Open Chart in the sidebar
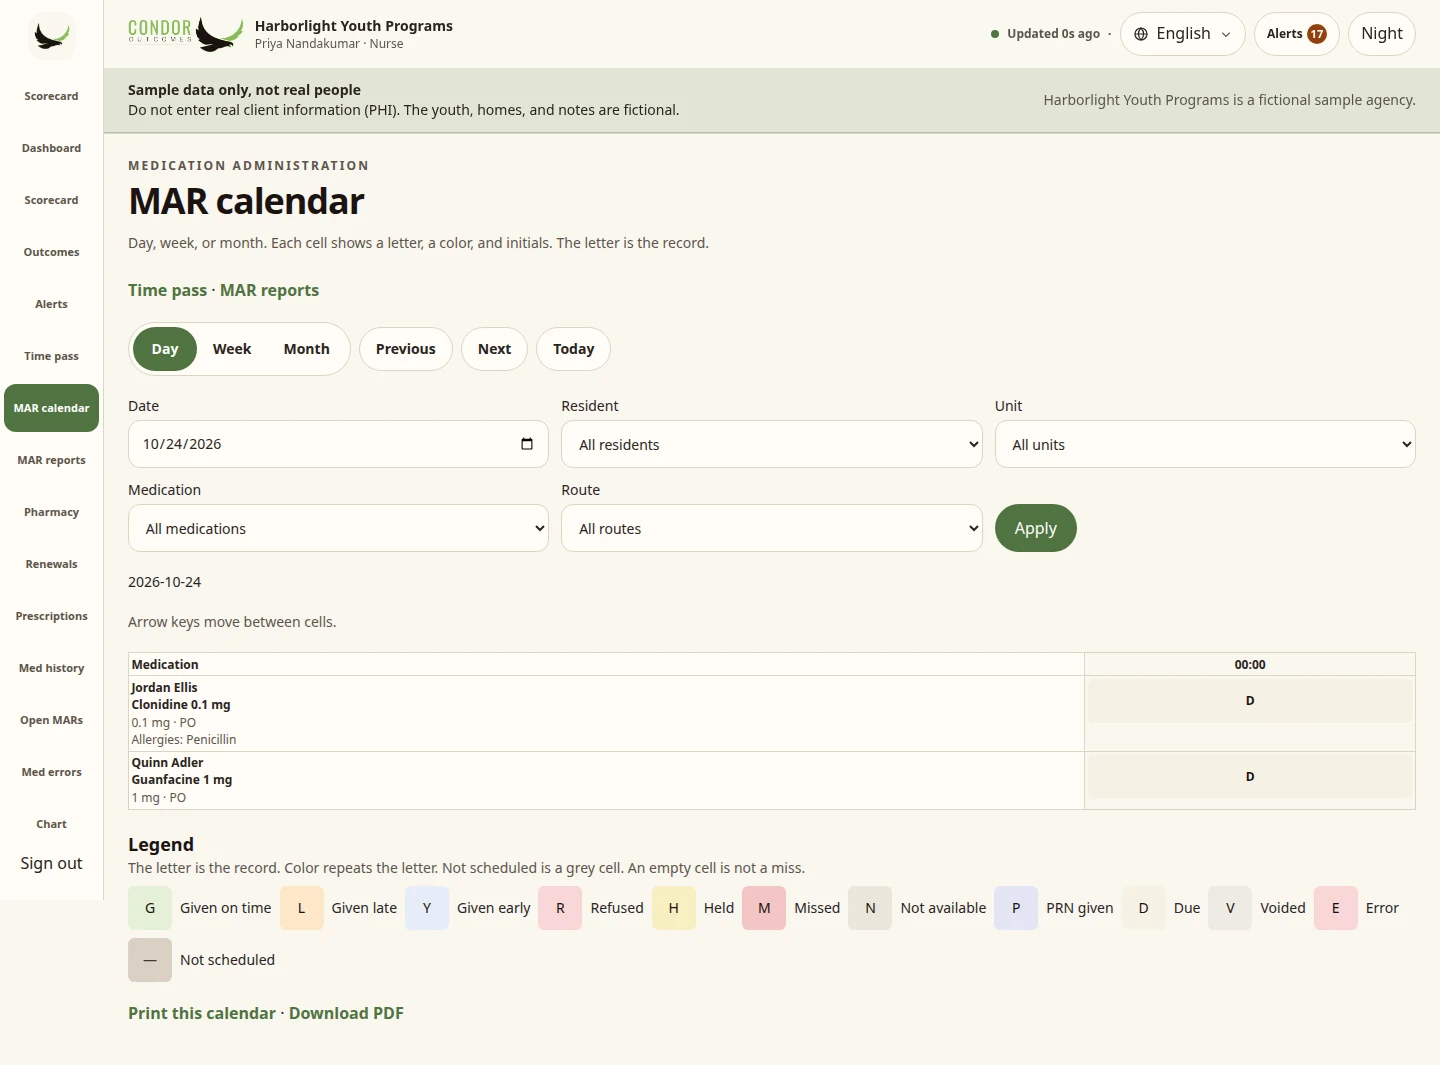Image resolution: width=1440 pixels, height=1065 pixels. [x=52, y=824]
